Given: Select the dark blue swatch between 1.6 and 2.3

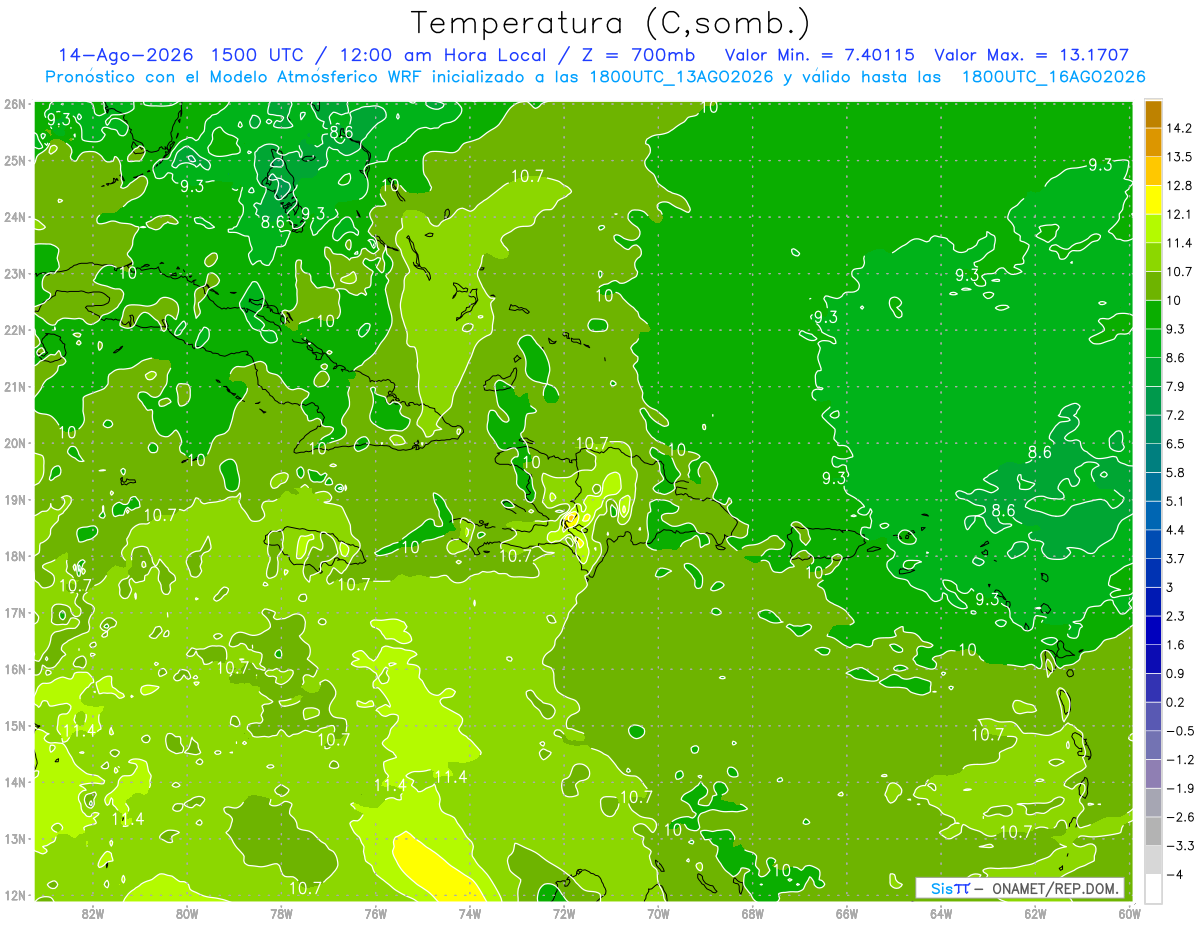Looking at the screenshot, I should [x=1153, y=630].
